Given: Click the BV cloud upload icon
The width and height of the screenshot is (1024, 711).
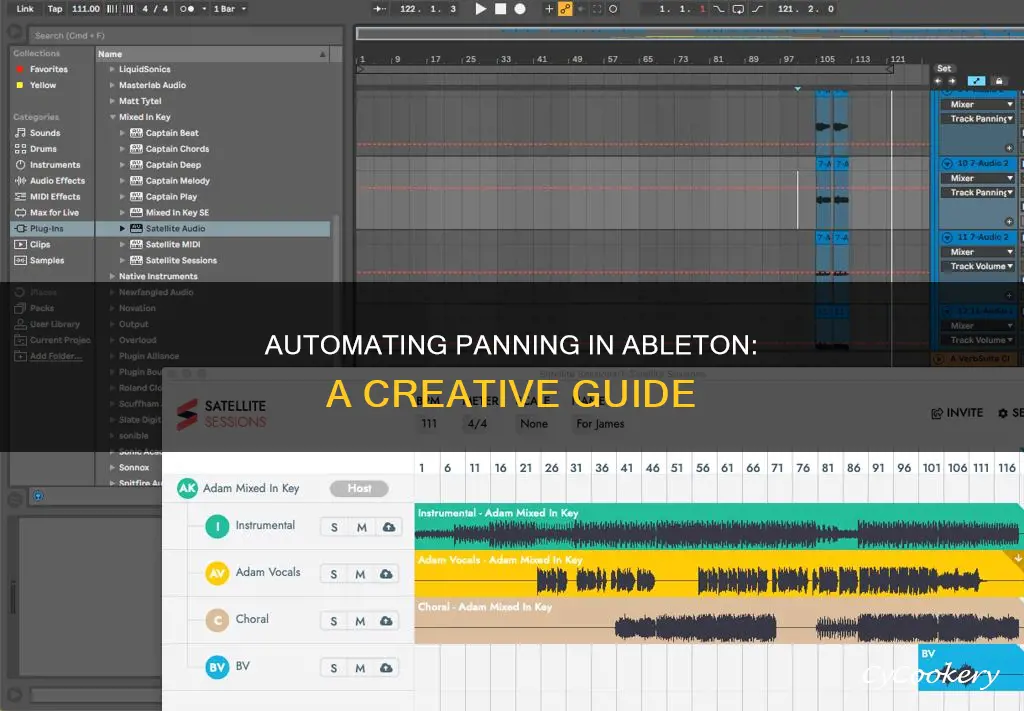Looking at the screenshot, I should click(387, 668).
